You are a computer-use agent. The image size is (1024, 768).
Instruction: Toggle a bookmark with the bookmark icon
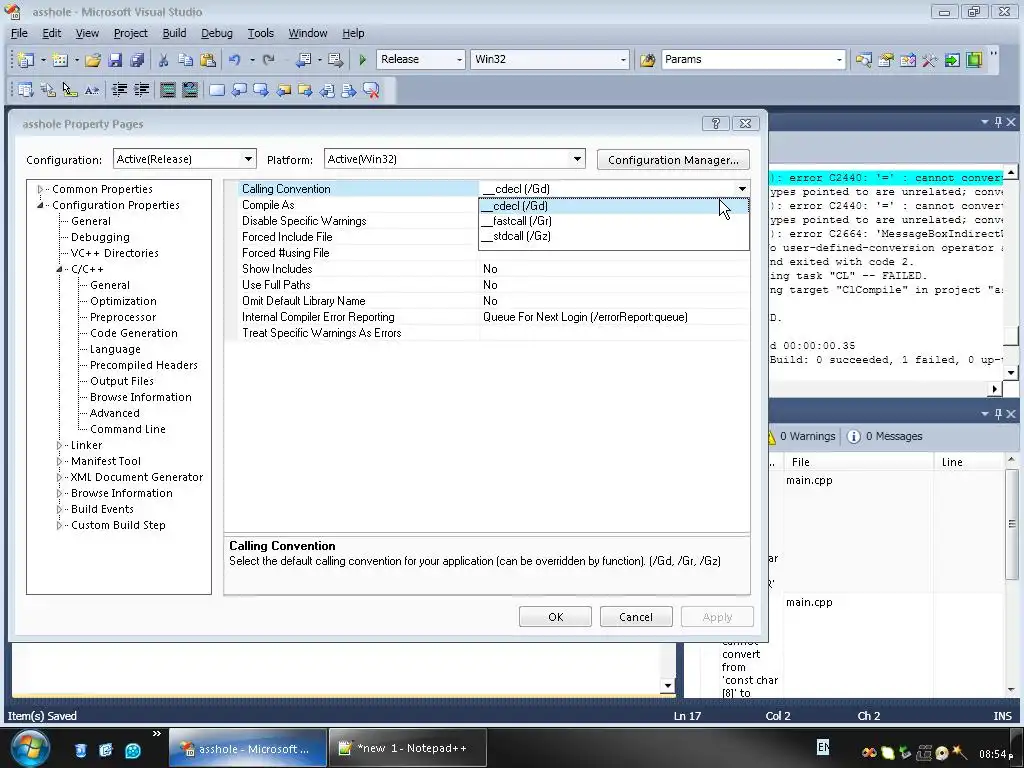[217, 90]
